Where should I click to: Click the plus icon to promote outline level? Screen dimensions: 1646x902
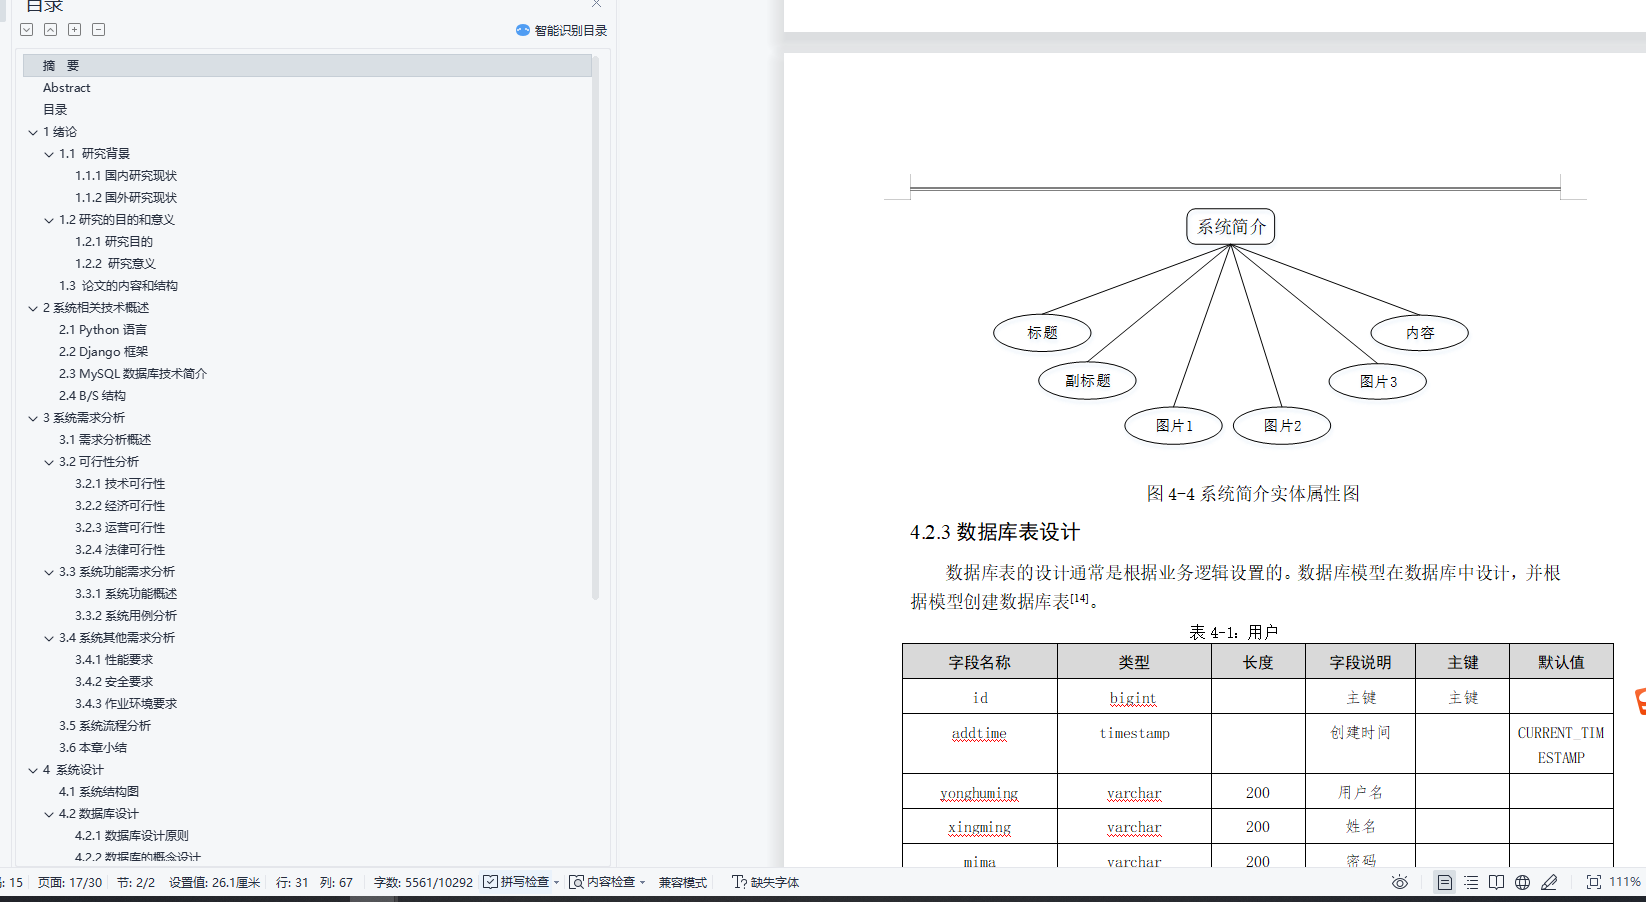[74, 30]
